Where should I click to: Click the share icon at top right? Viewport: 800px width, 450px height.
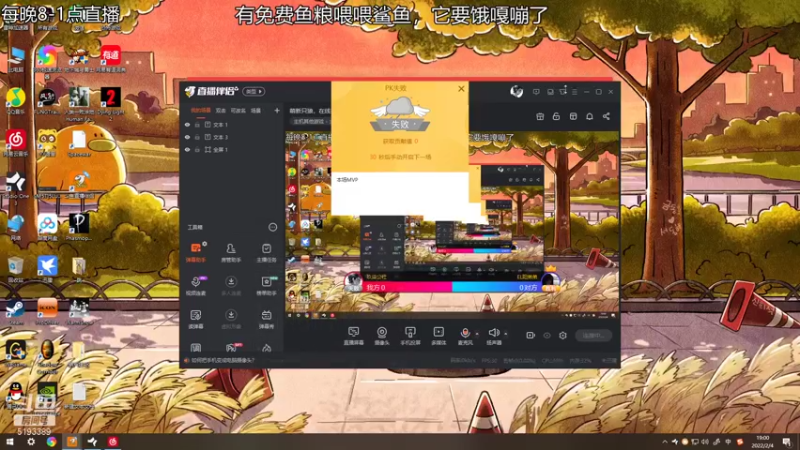click(x=606, y=116)
